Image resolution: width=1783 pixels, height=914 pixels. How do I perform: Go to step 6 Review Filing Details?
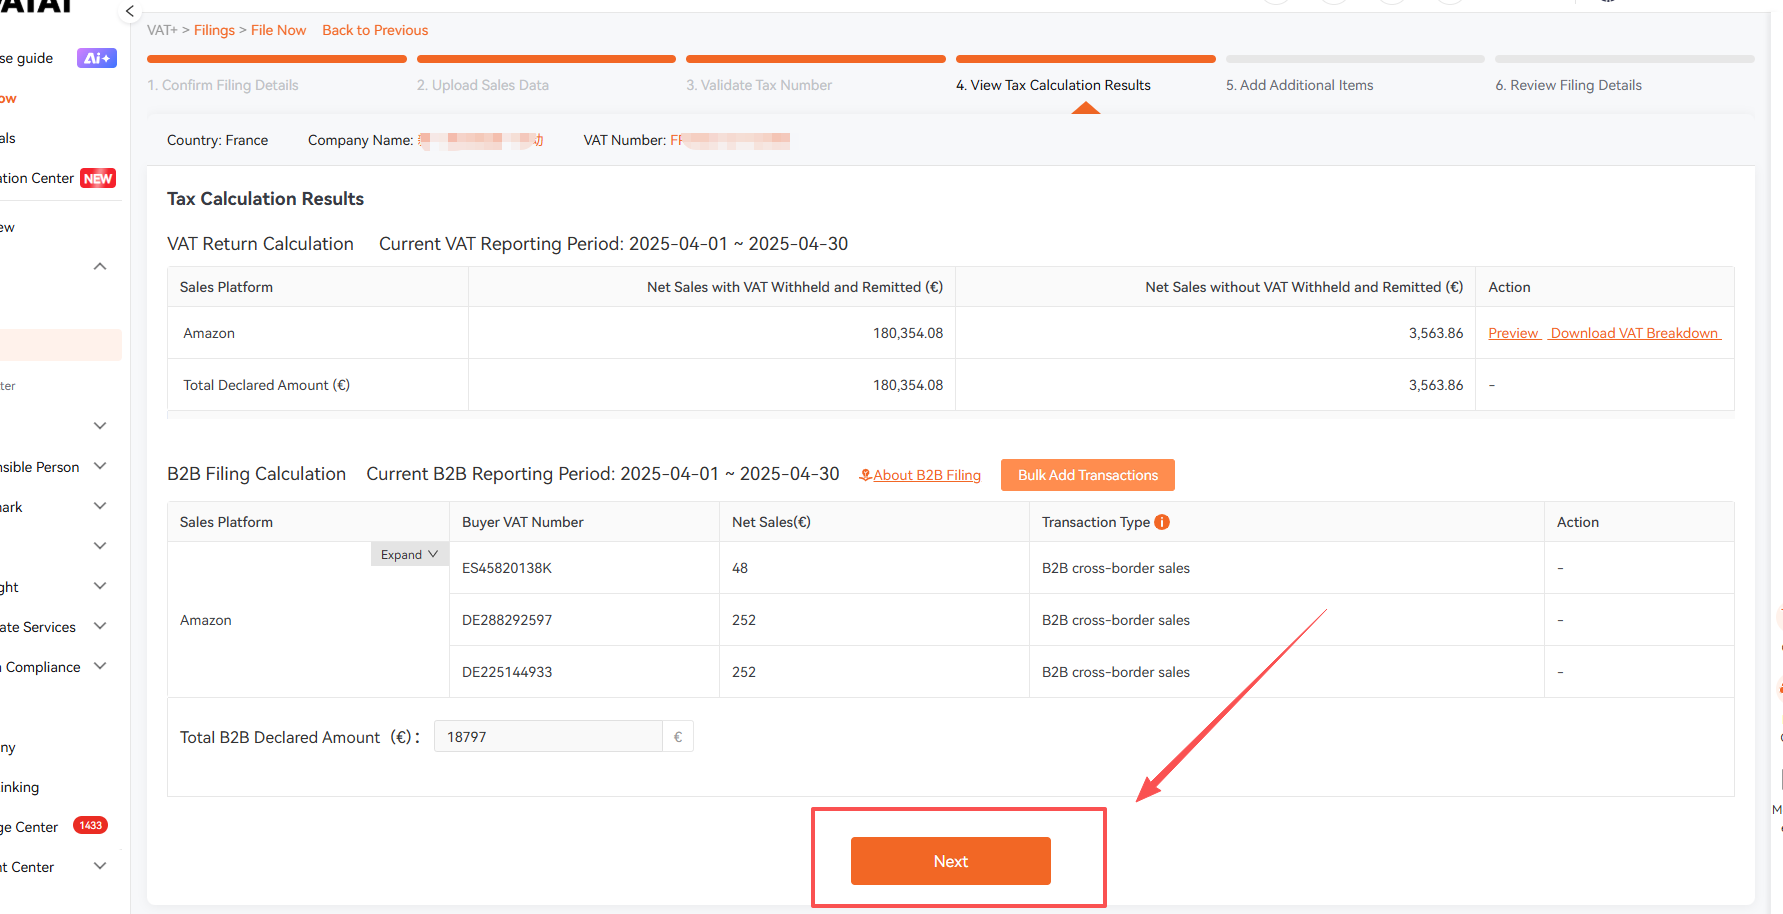(1569, 85)
